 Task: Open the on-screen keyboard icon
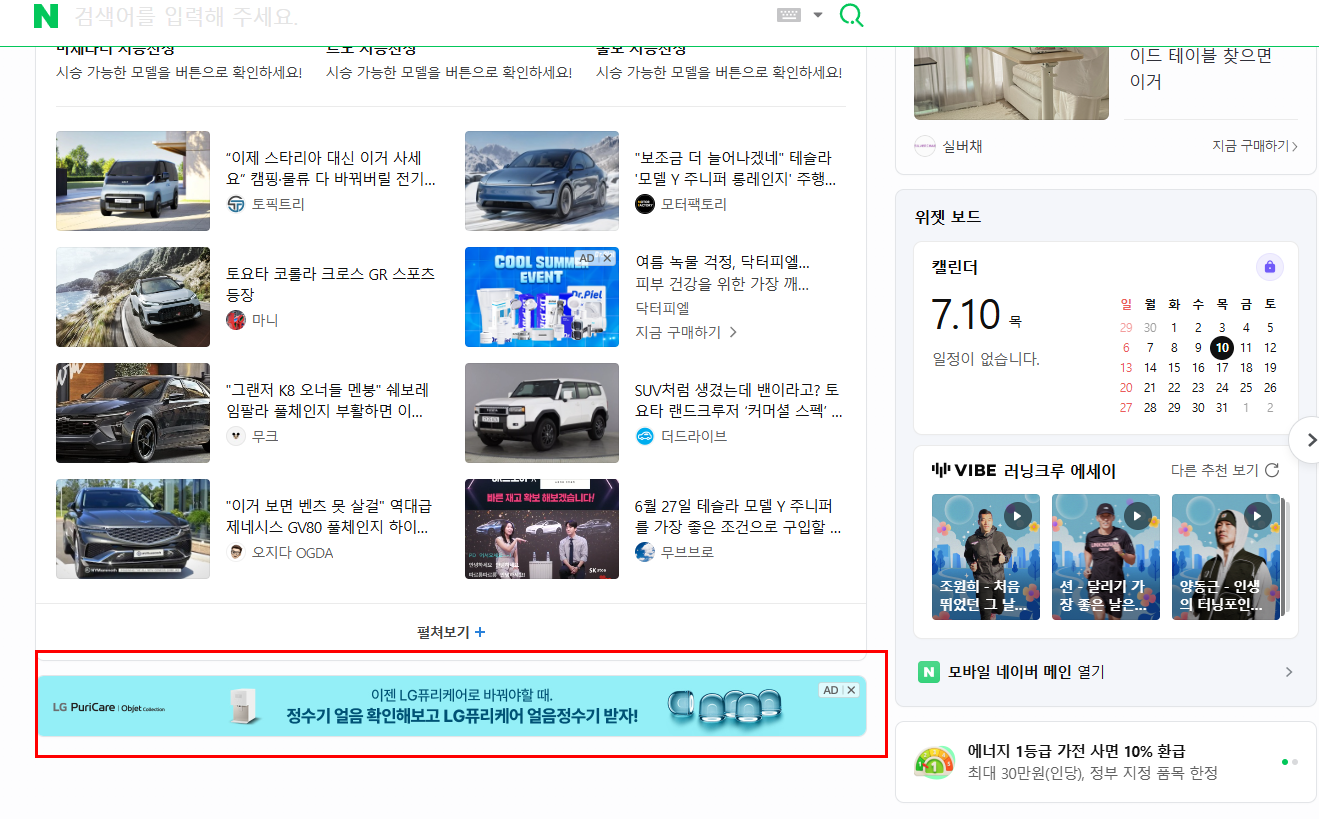789,15
